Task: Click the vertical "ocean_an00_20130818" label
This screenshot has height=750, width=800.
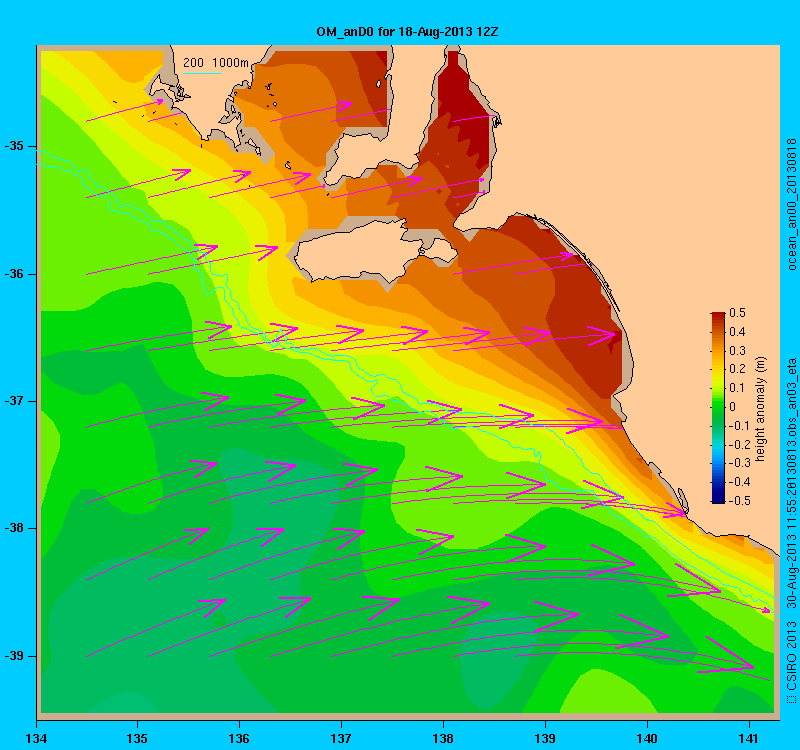Action: (x=791, y=204)
